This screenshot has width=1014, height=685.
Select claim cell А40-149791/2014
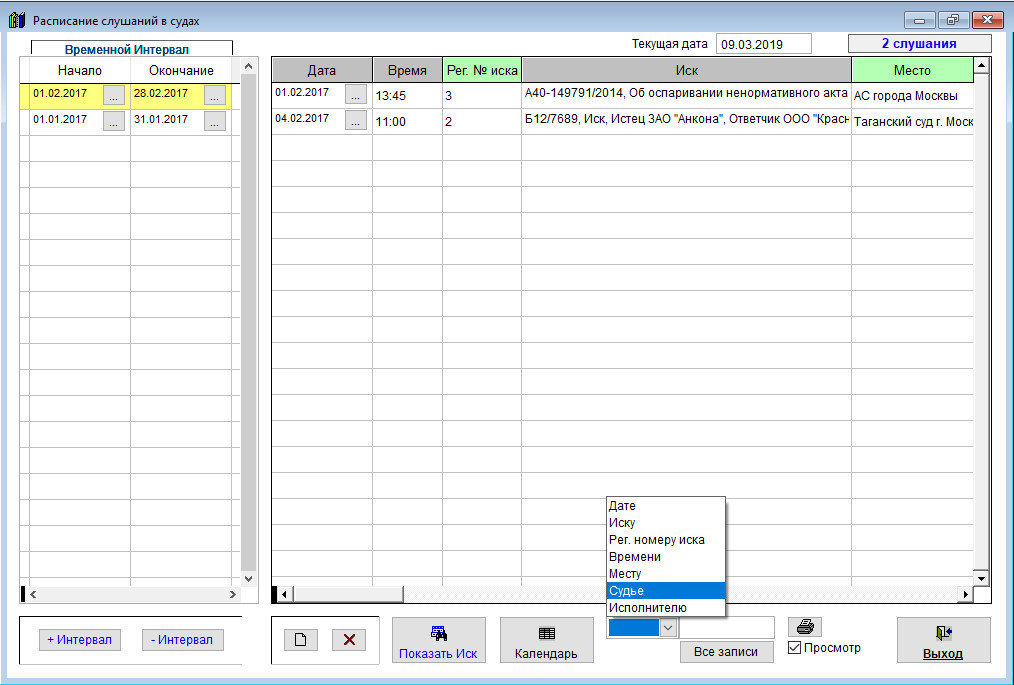pos(686,96)
